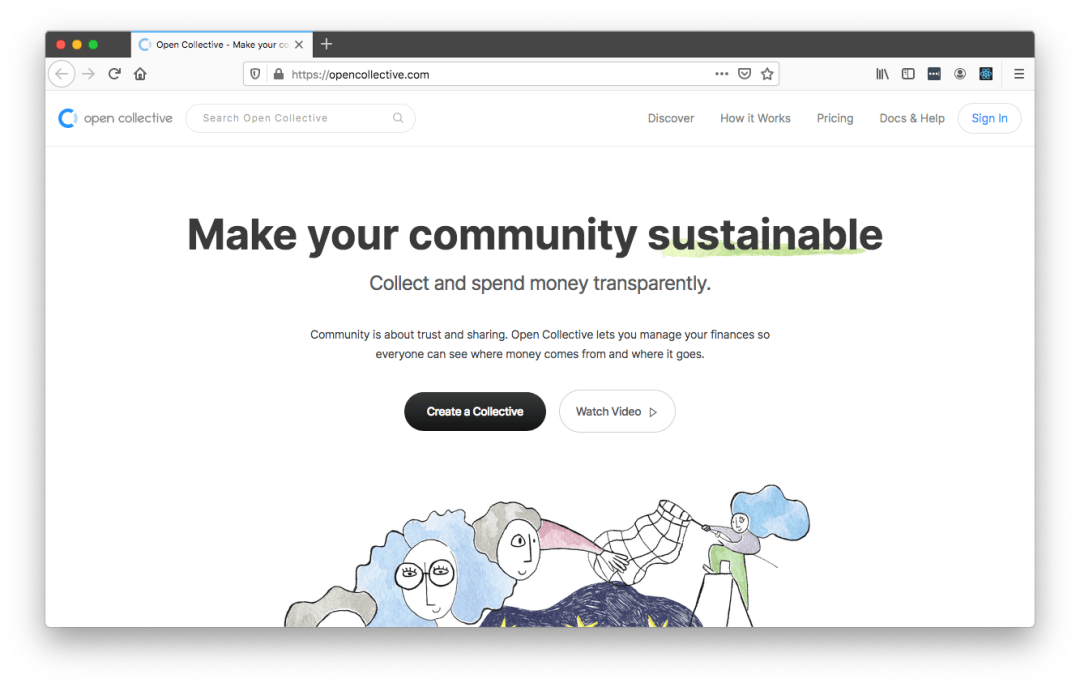Open page actions three-dots menu
The image size is (1080, 687).
tap(721, 74)
